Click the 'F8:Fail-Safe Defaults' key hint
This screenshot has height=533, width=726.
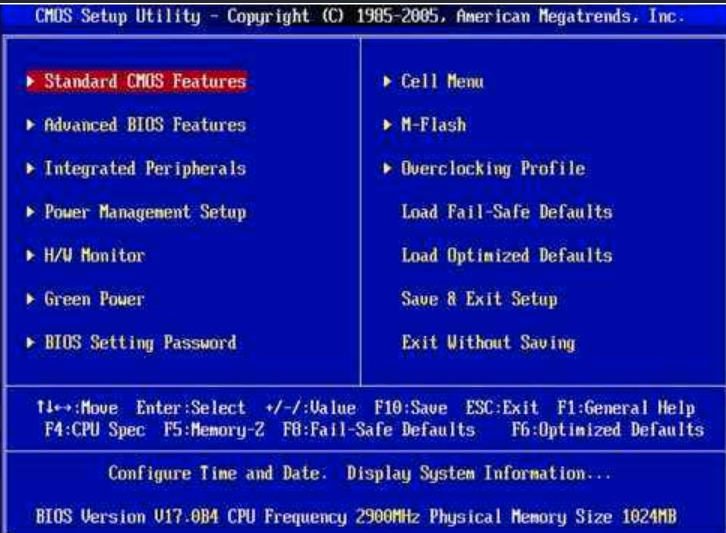coord(379,430)
